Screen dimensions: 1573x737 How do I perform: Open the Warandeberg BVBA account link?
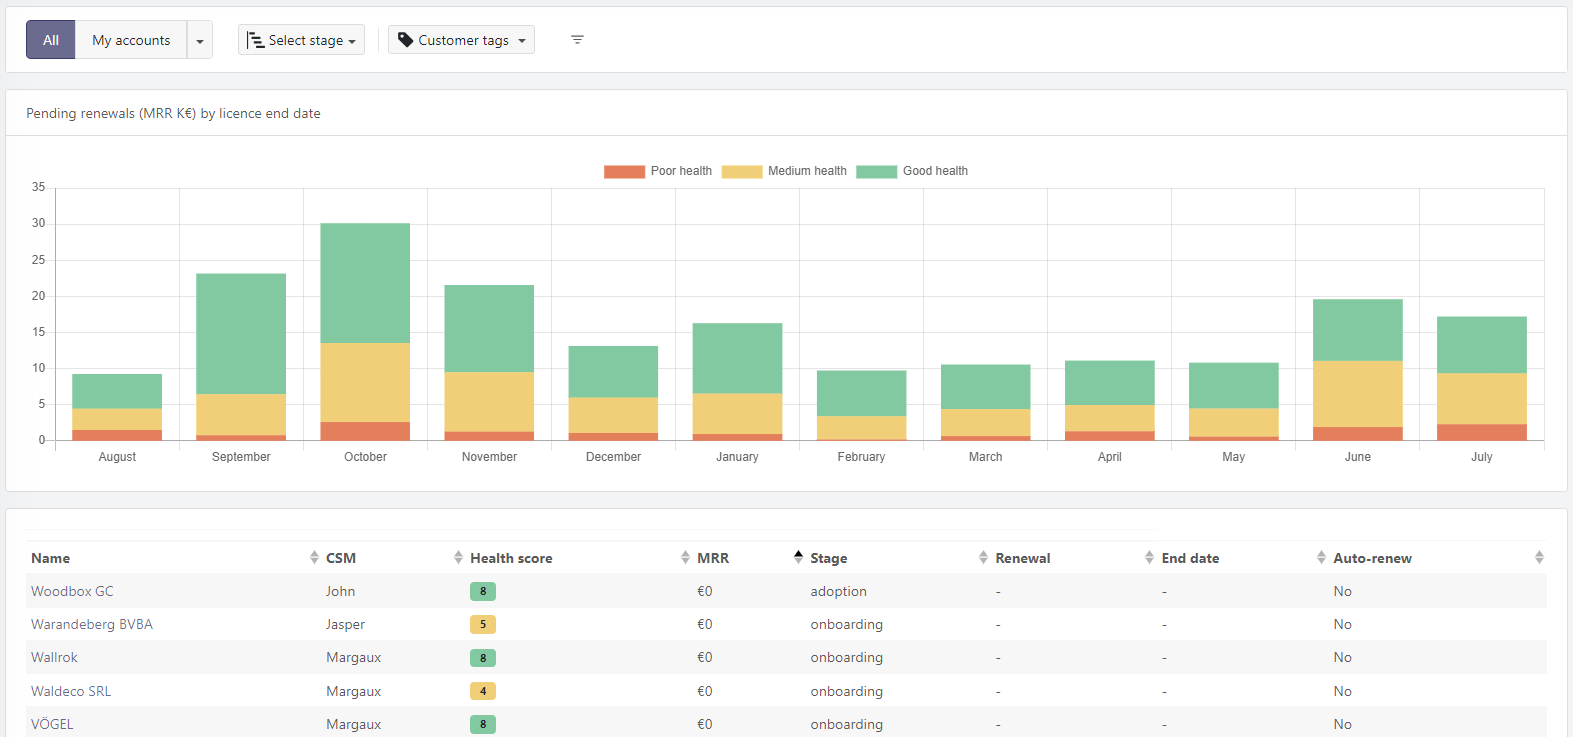tap(92, 624)
